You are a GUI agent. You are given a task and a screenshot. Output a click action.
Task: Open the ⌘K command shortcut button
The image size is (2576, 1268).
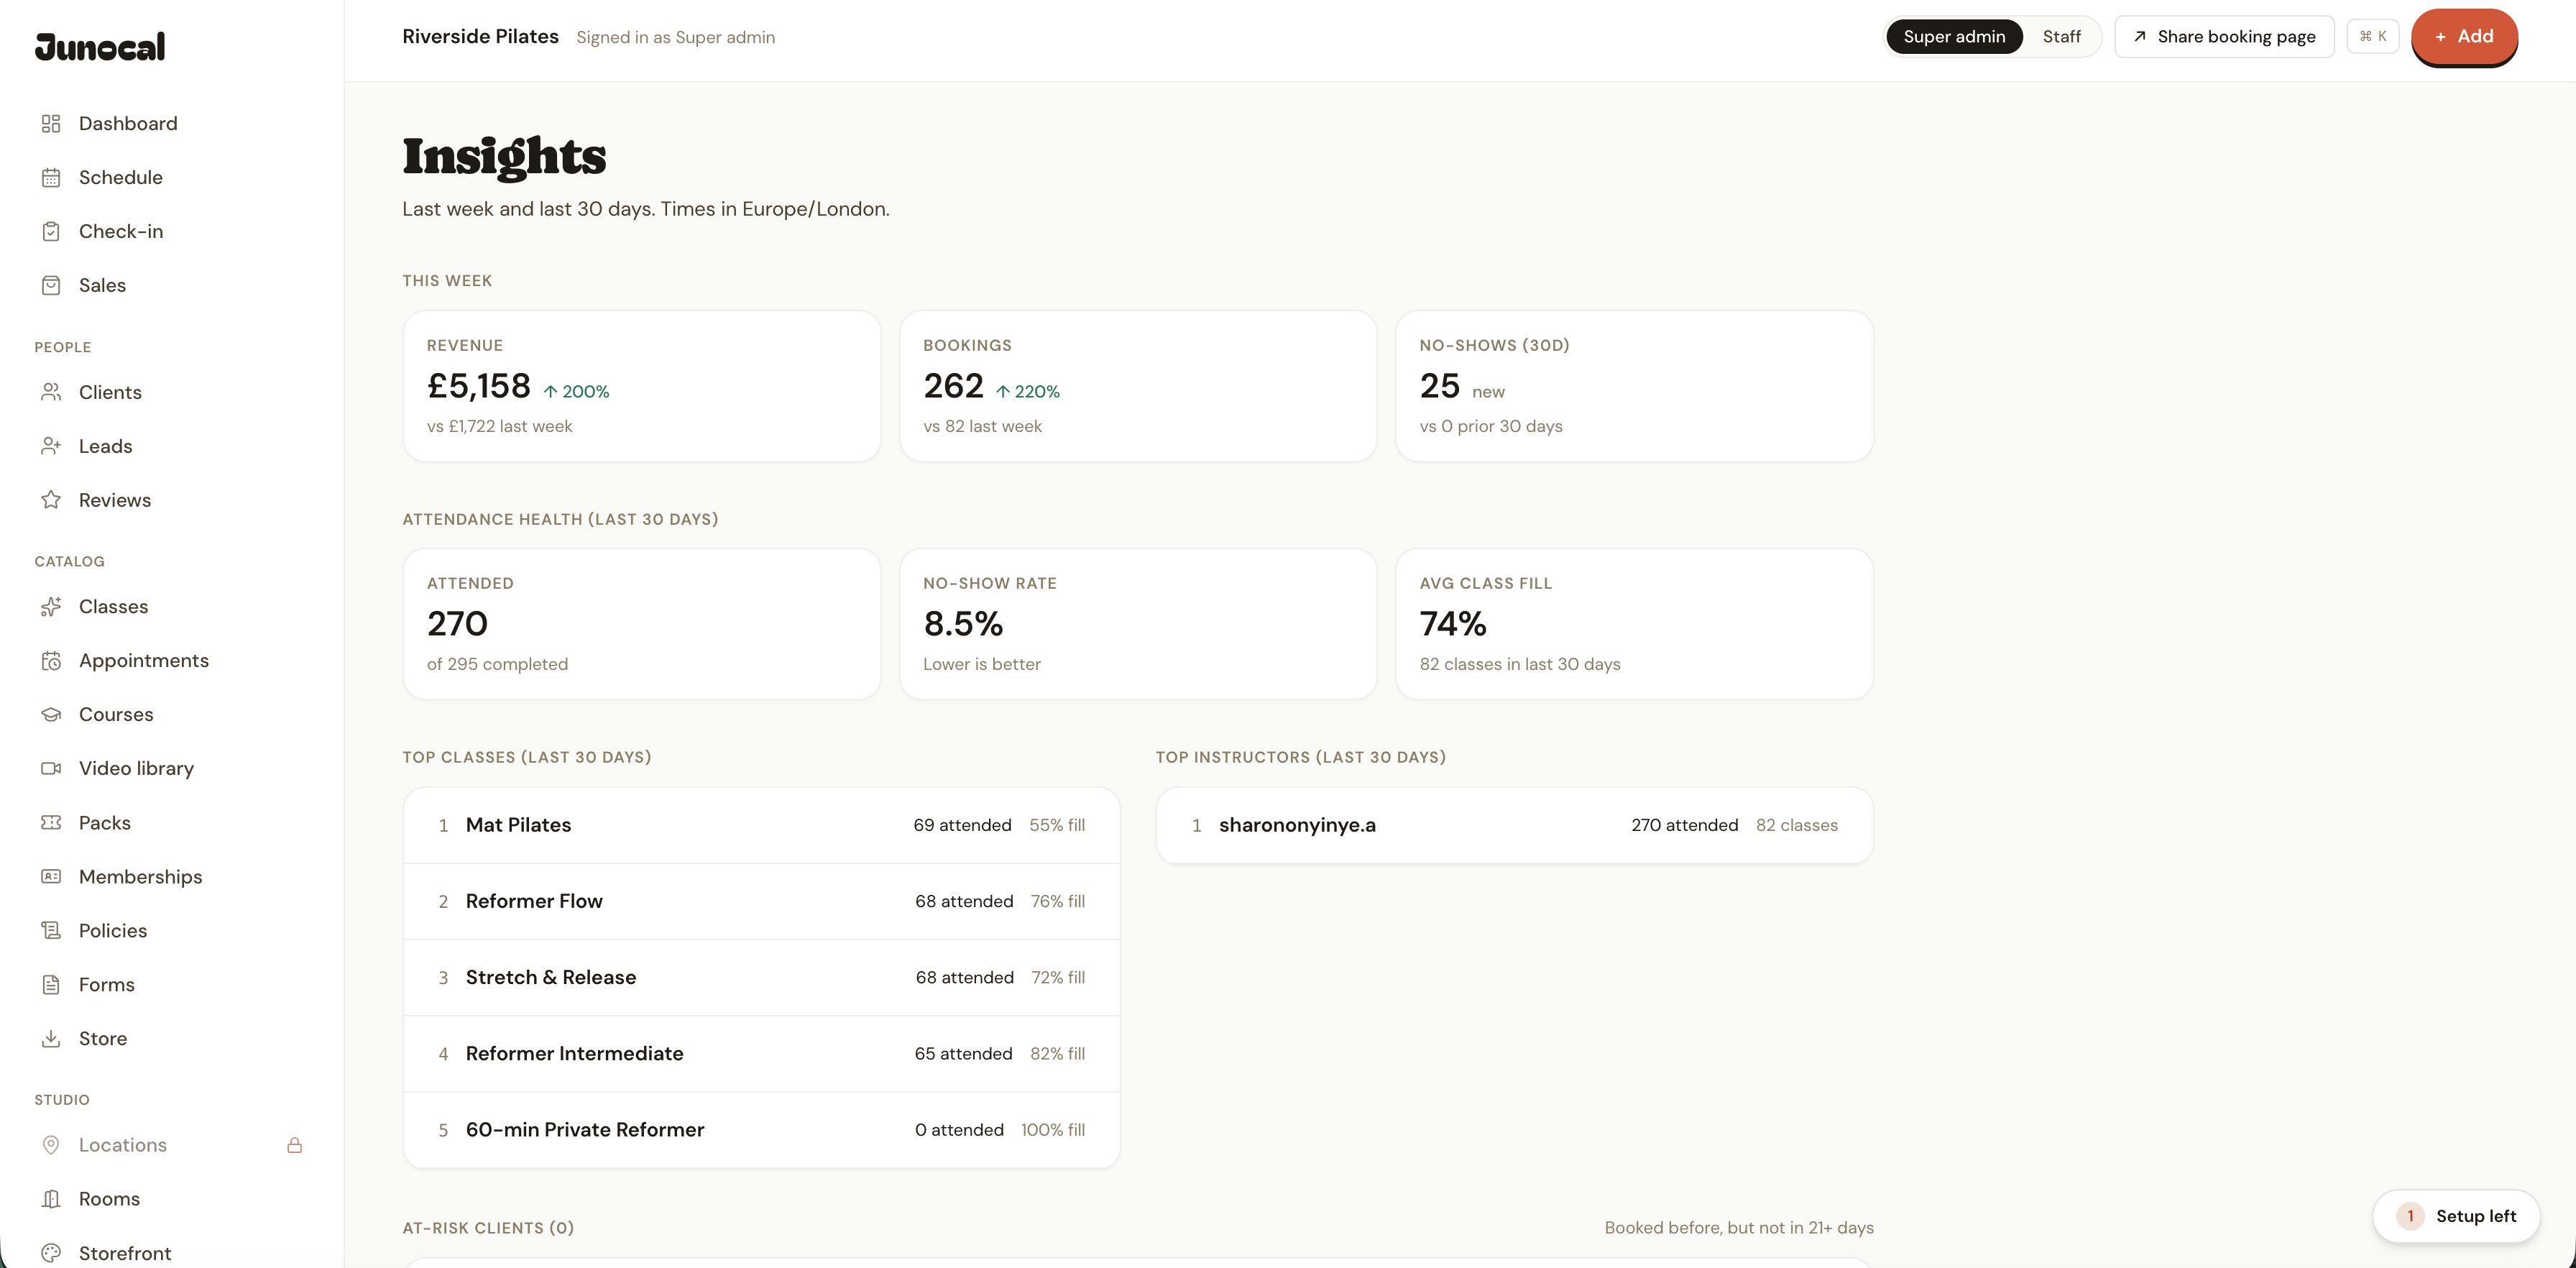coord(2372,37)
